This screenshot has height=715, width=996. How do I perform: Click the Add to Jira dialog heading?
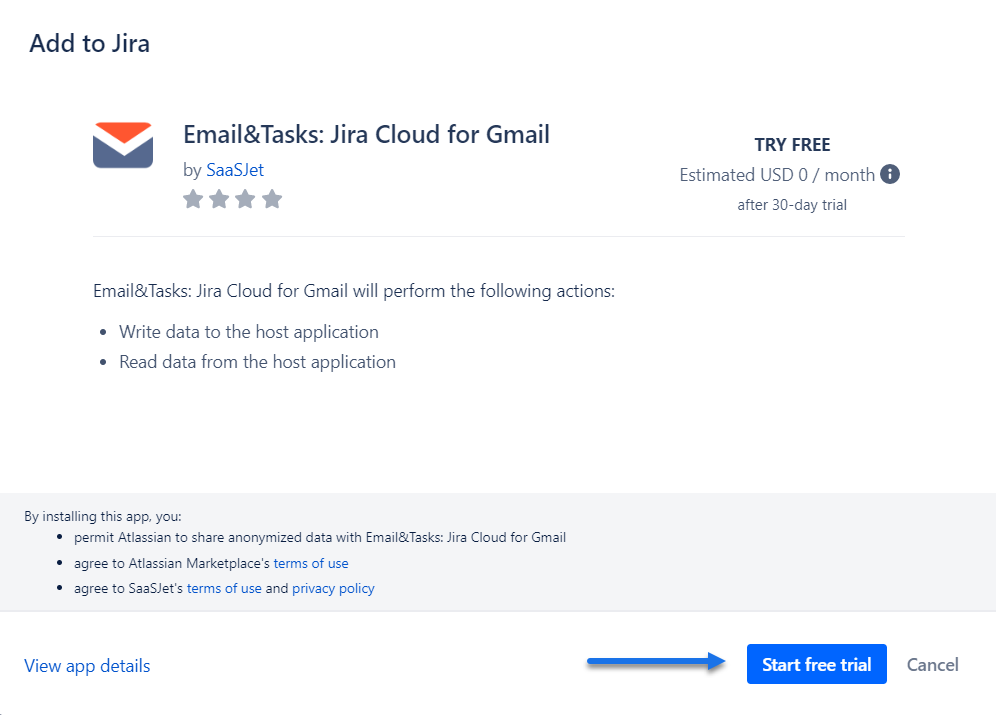click(90, 44)
